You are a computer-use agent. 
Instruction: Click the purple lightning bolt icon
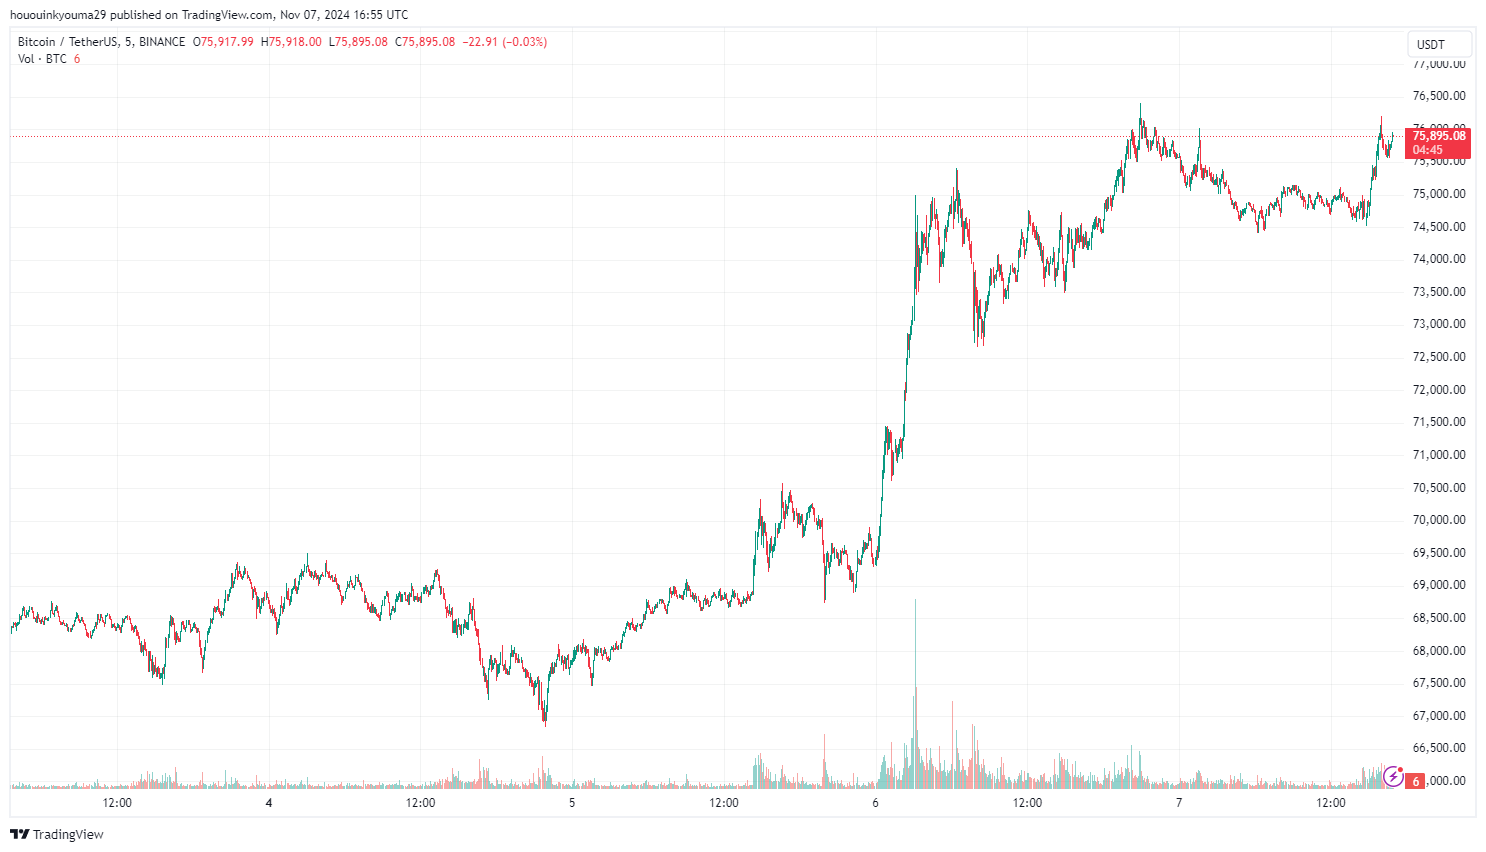1393,776
